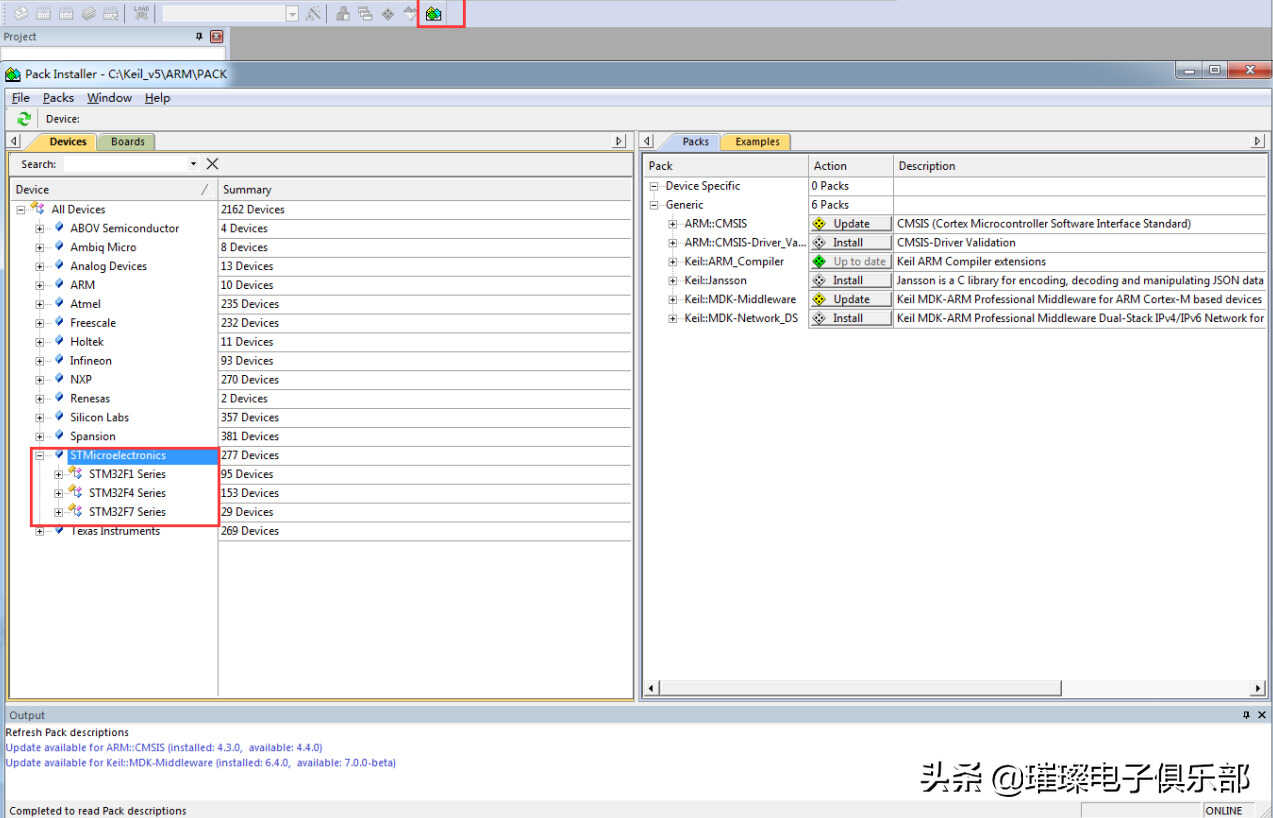Install the Keil::Jansson pack

coord(850,281)
